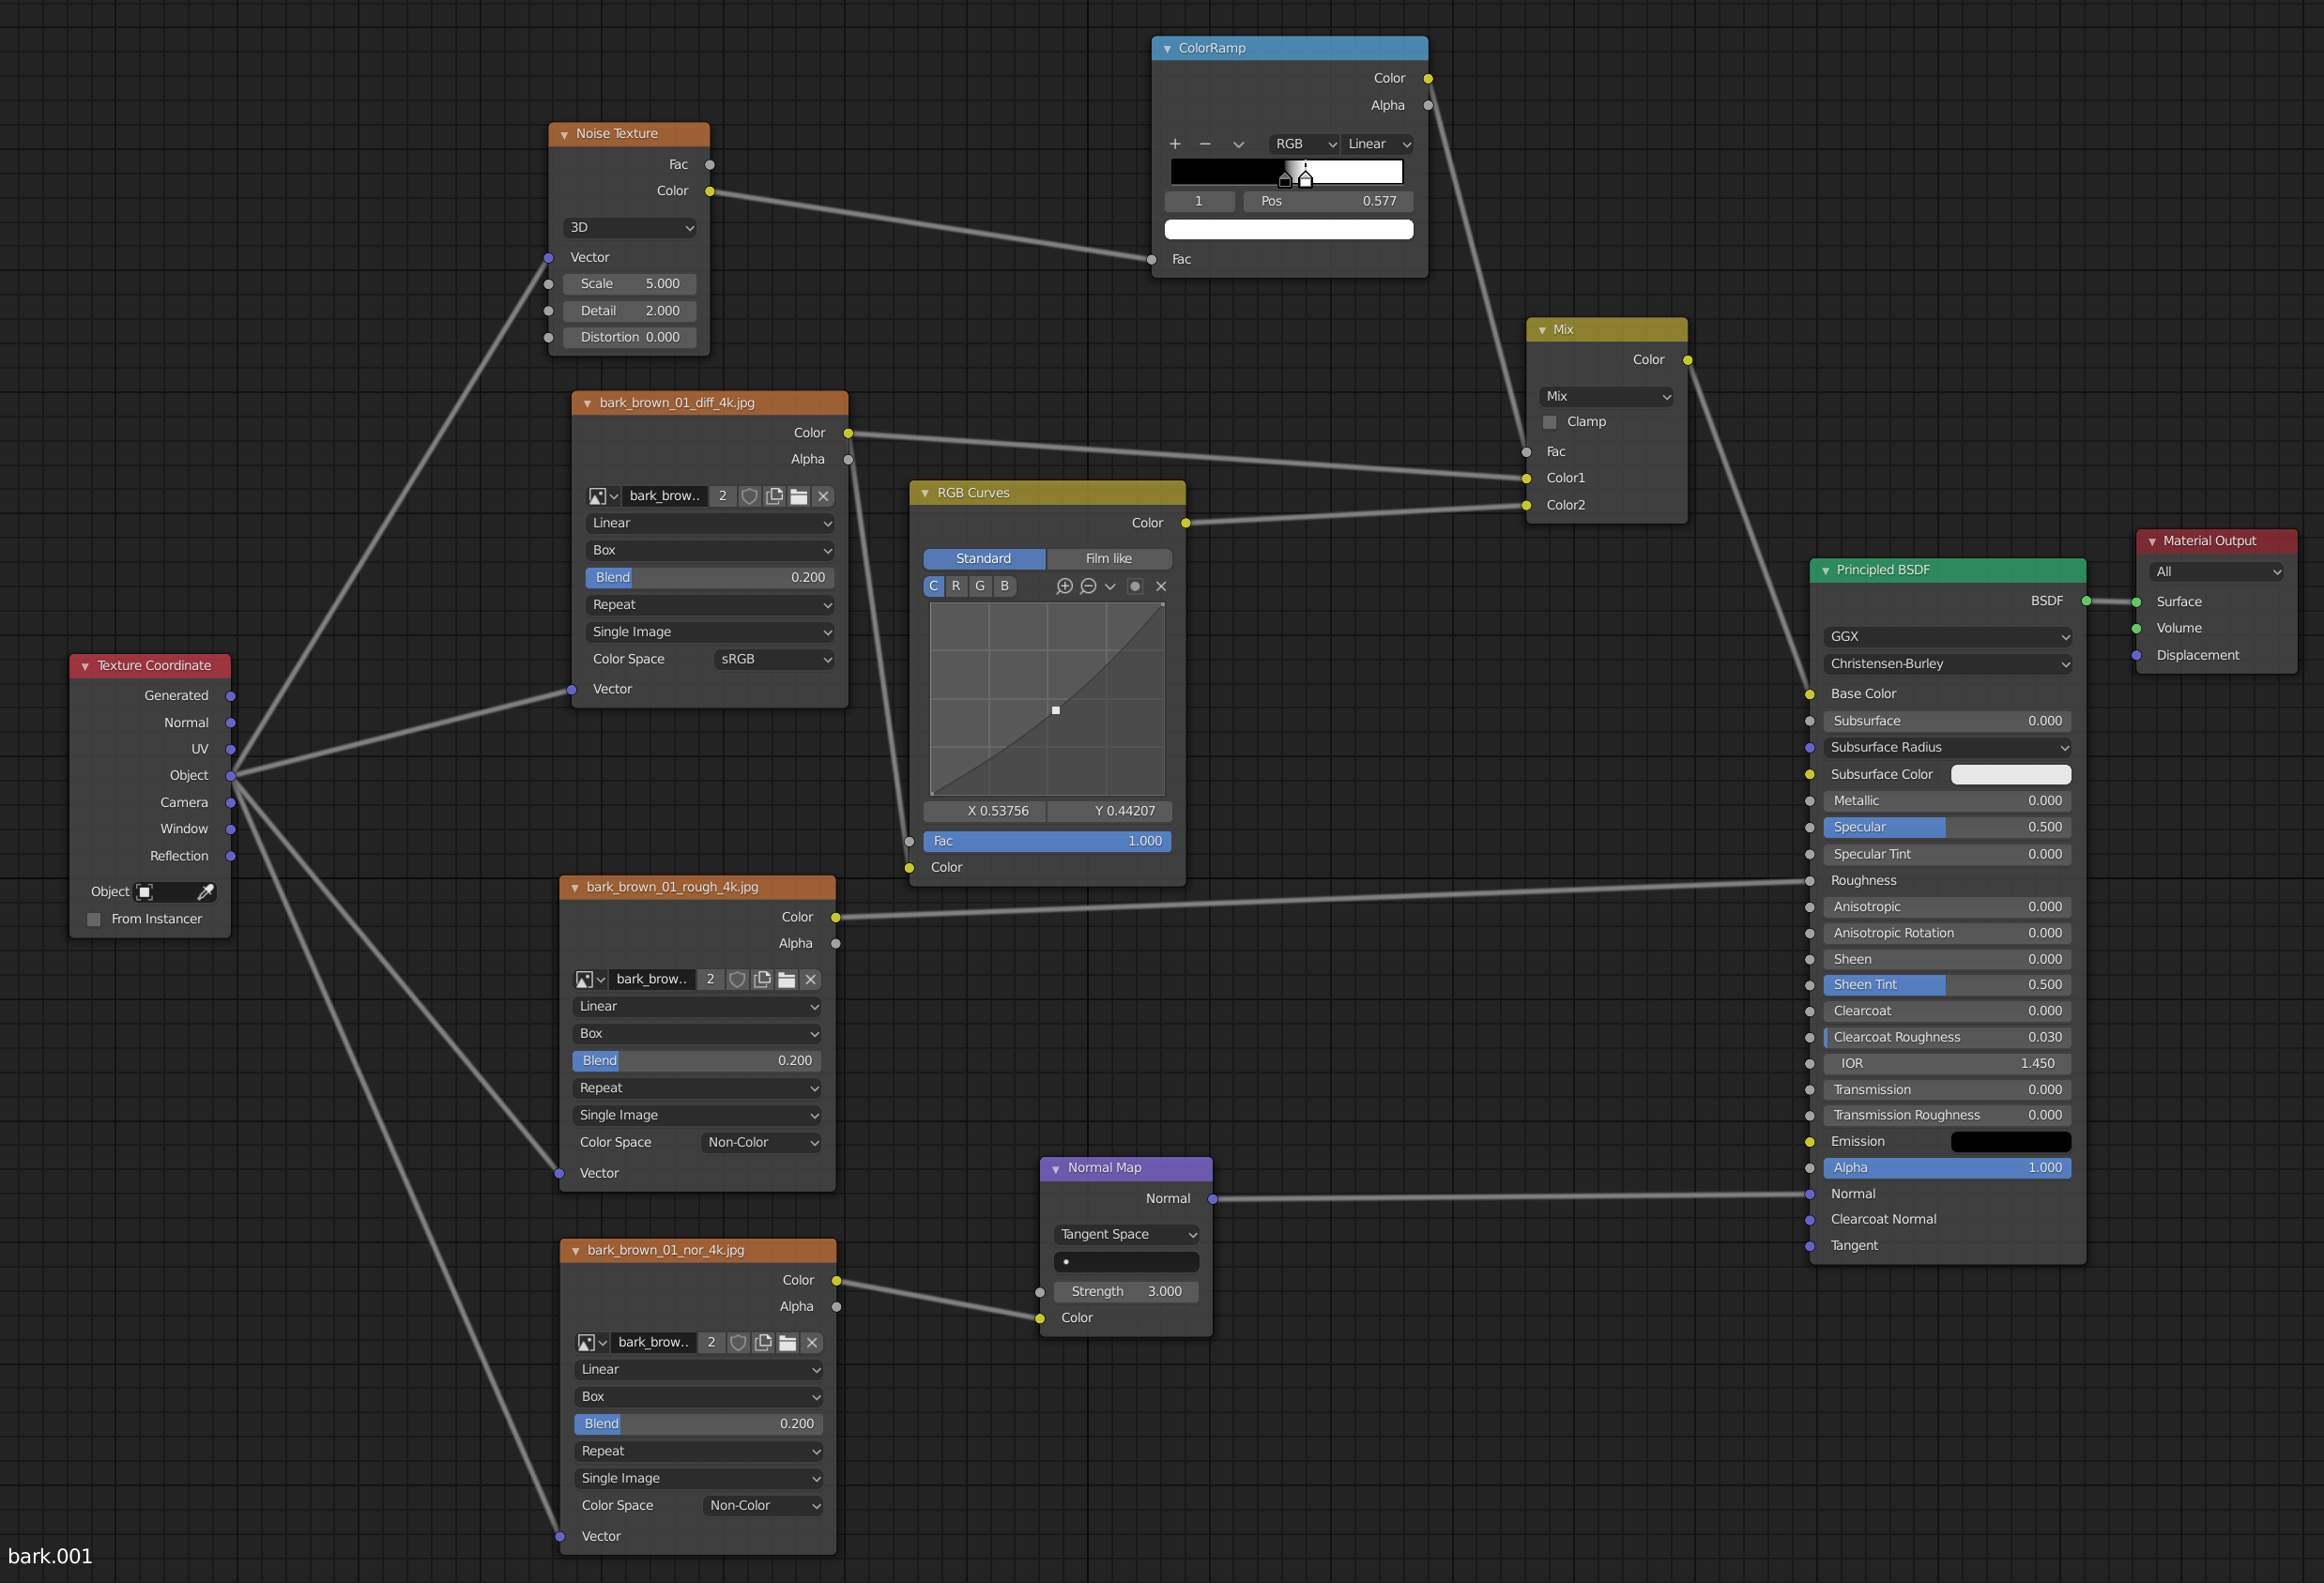Select the R channel in RGB Curves

[956, 586]
